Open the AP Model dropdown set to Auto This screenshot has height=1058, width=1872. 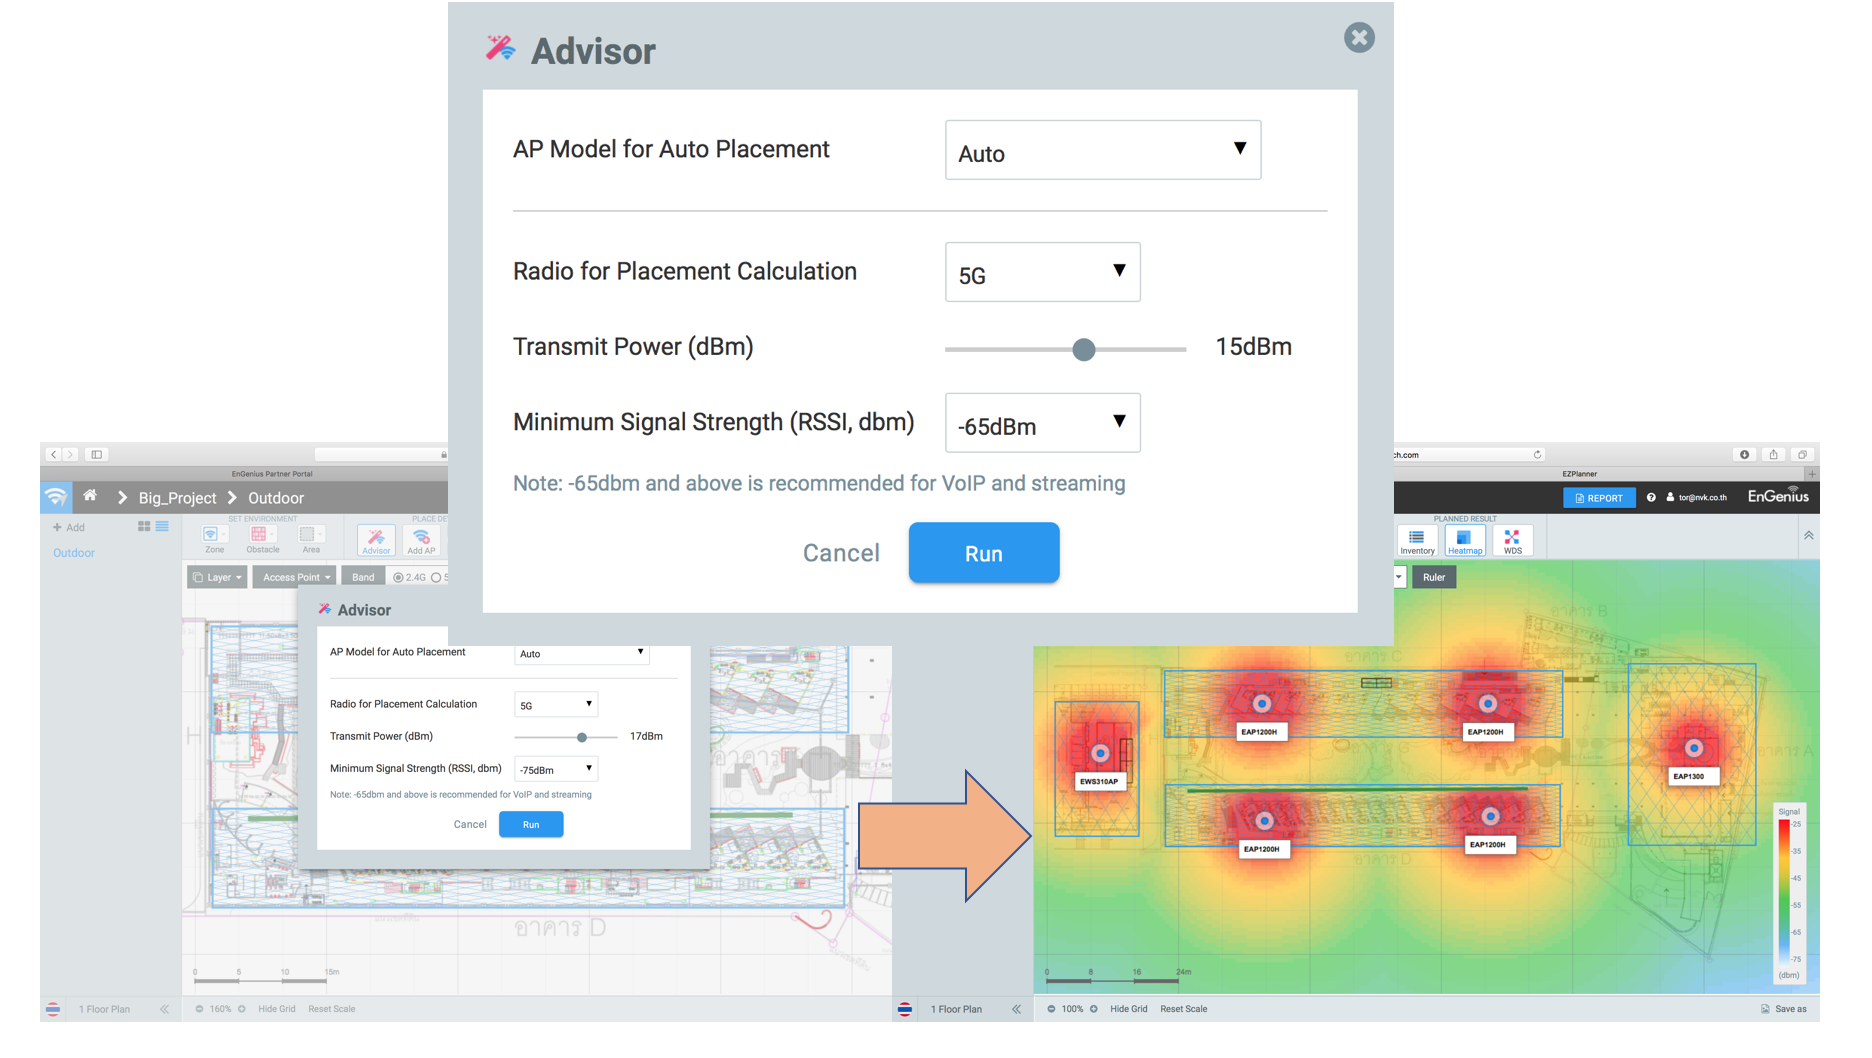click(x=1103, y=150)
